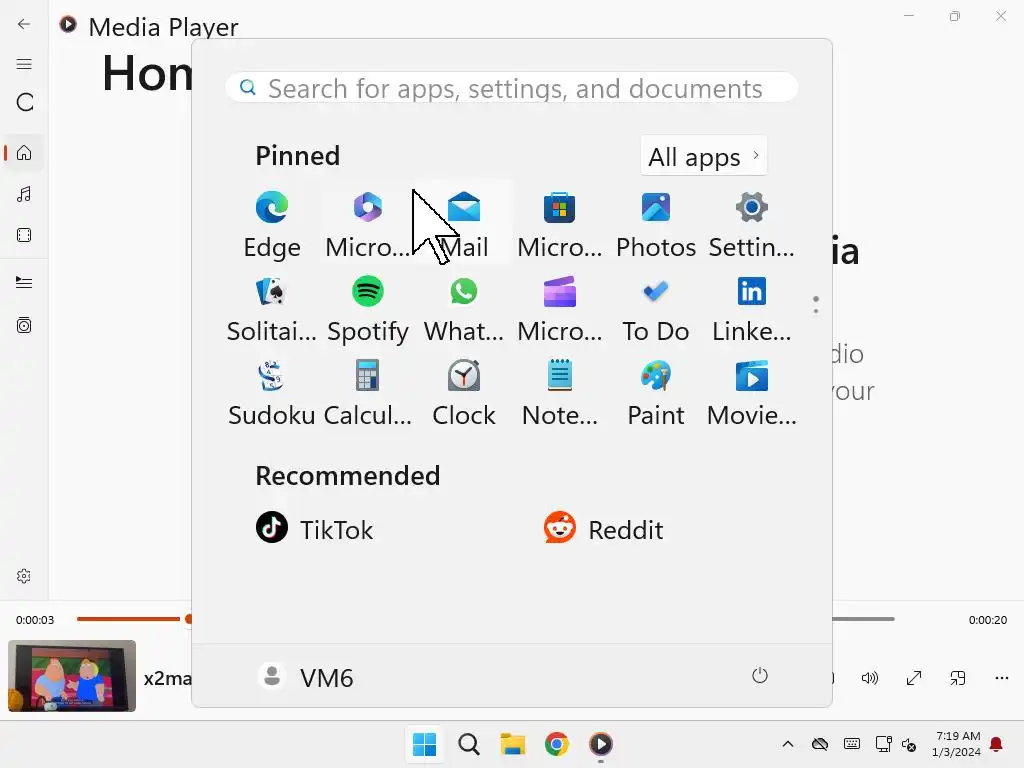Seek using the playback progress bar
The height and width of the screenshot is (768, 1024).
[x=485, y=618]
